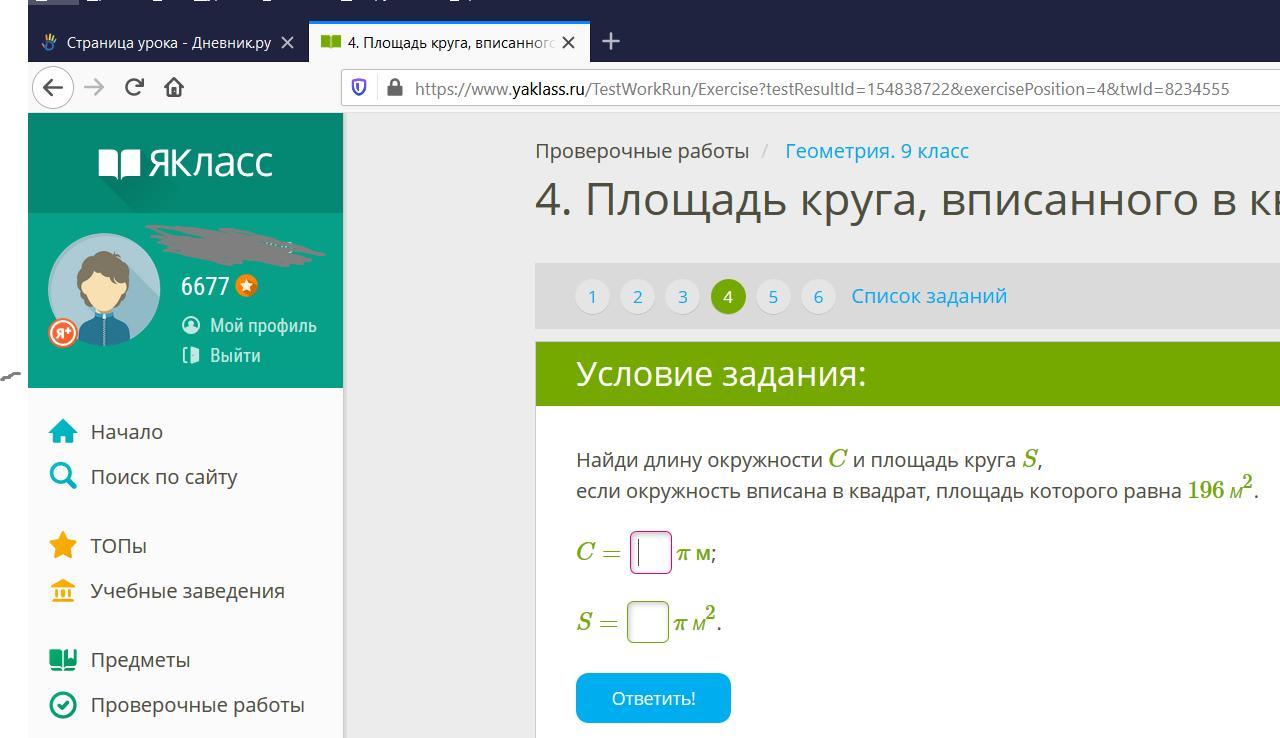Close the Площадь круга tab

tap(568, 43)
